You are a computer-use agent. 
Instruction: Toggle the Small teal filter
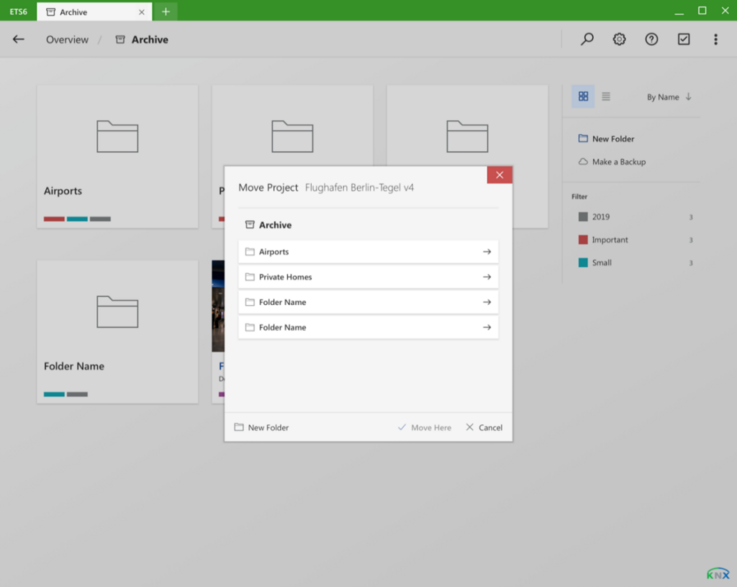601,263
